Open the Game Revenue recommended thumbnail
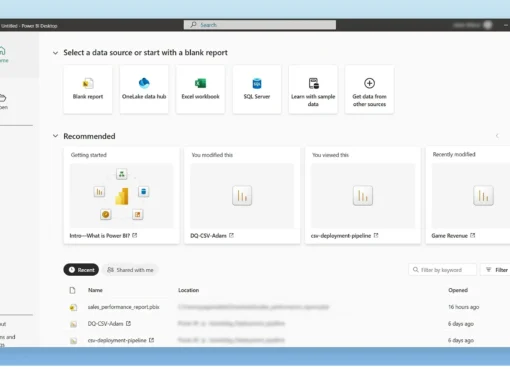This screenshot has height=369, width=510. pos(471,196)
